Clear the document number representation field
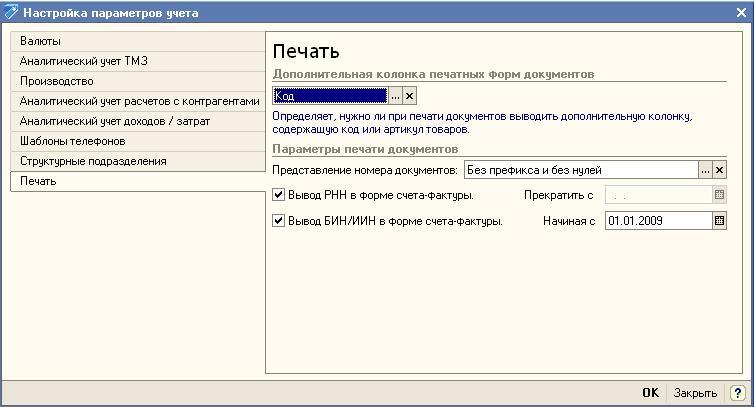Screen dimensions: 754x407 pos(719,170)
